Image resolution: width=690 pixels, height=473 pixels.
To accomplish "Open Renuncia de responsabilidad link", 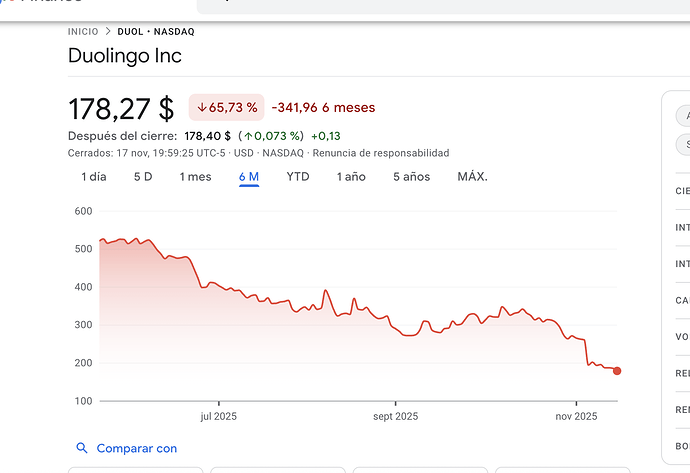I will pyautogui.click(x=381, y=153).
